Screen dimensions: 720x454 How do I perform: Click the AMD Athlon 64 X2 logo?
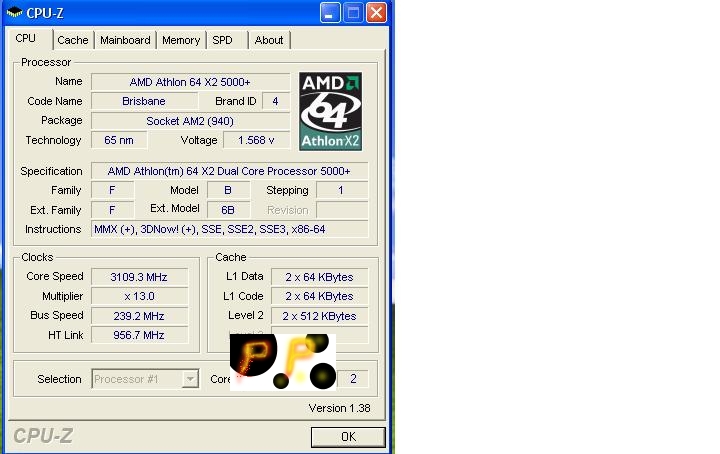(x=331, y=112)
